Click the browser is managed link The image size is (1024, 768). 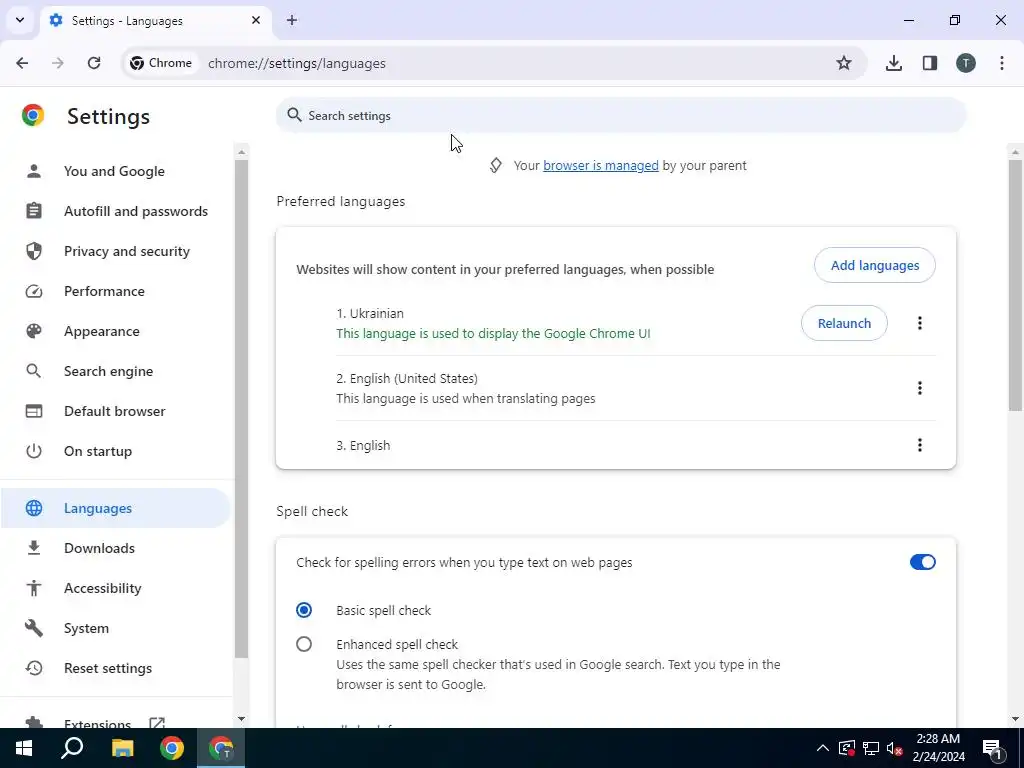(x=600, y=166)
